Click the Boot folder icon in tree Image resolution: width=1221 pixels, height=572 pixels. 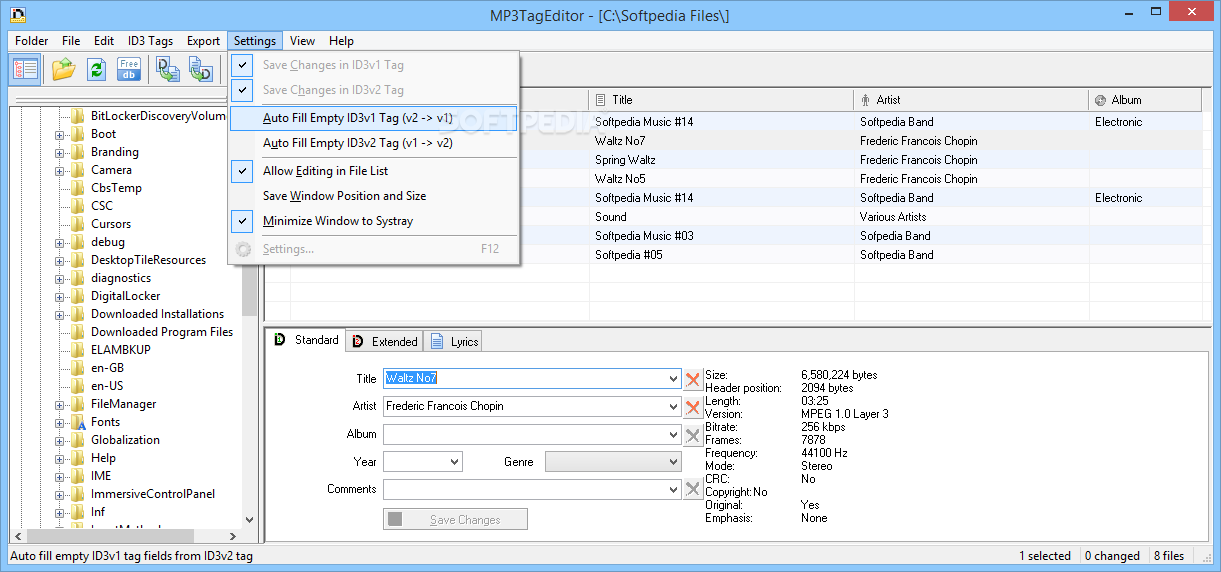pos(77,134)
